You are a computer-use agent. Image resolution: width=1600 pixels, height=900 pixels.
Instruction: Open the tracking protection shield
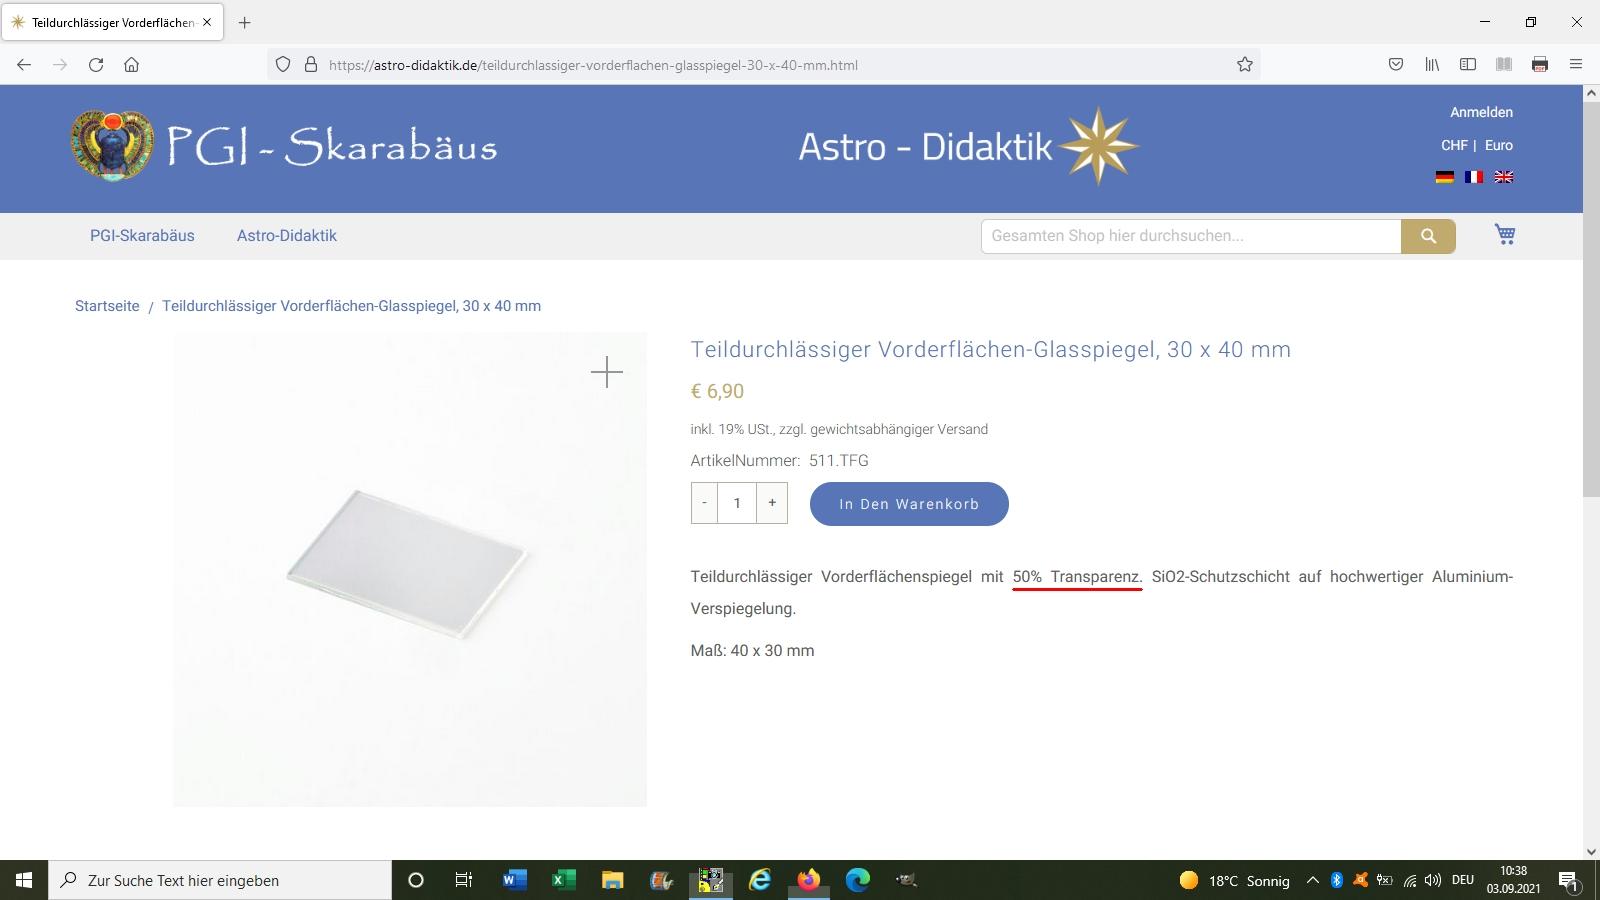tap(283, 65)
